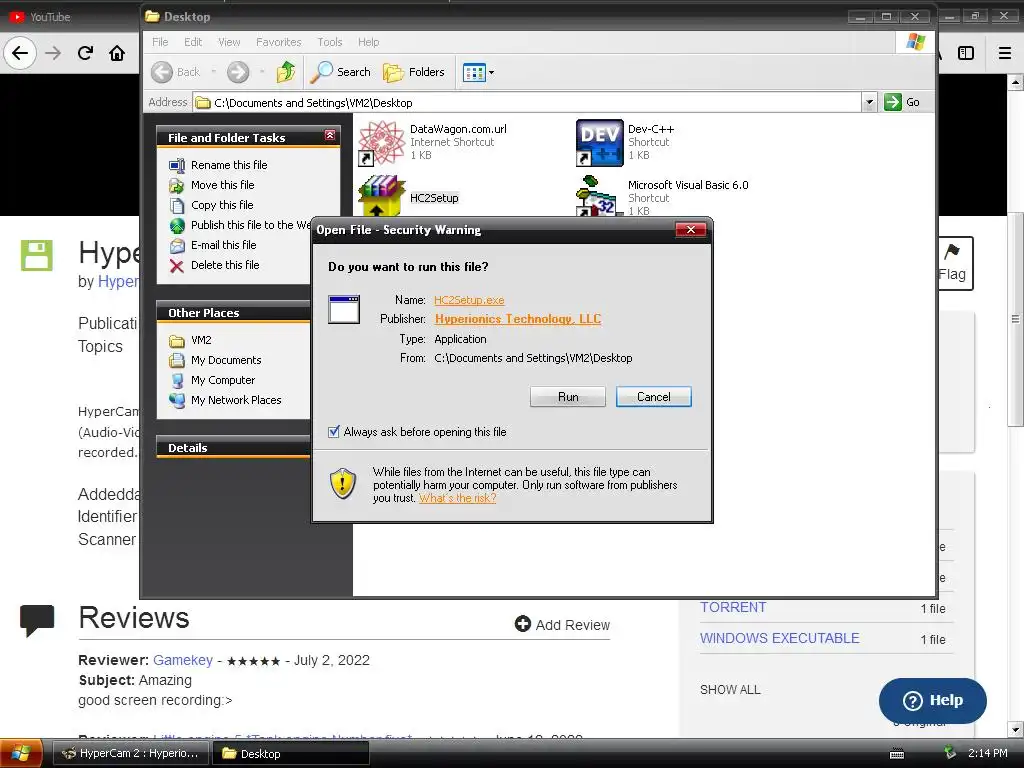Screen dimensions: 1024x768
Task: Open the HC2Setup.exe name link
Action: 469,300
